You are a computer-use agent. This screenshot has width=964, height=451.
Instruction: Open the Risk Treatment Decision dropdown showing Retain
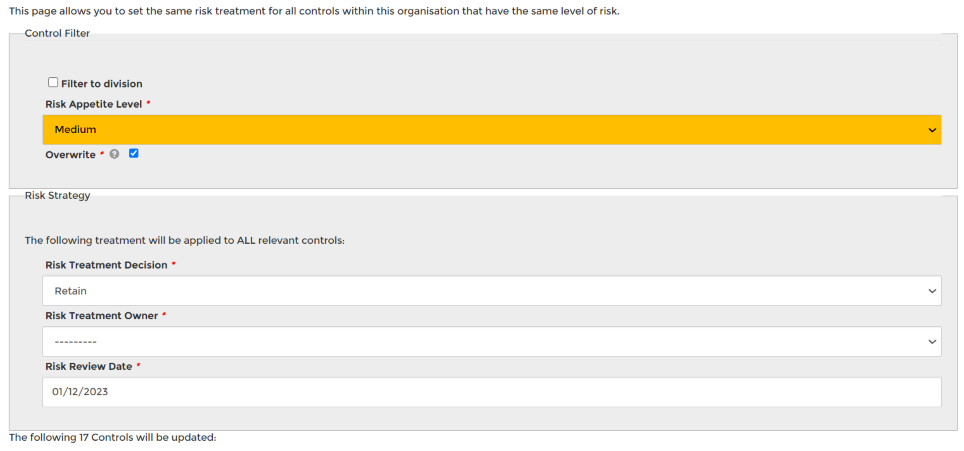pyautogui.click(x=490, y=291)
